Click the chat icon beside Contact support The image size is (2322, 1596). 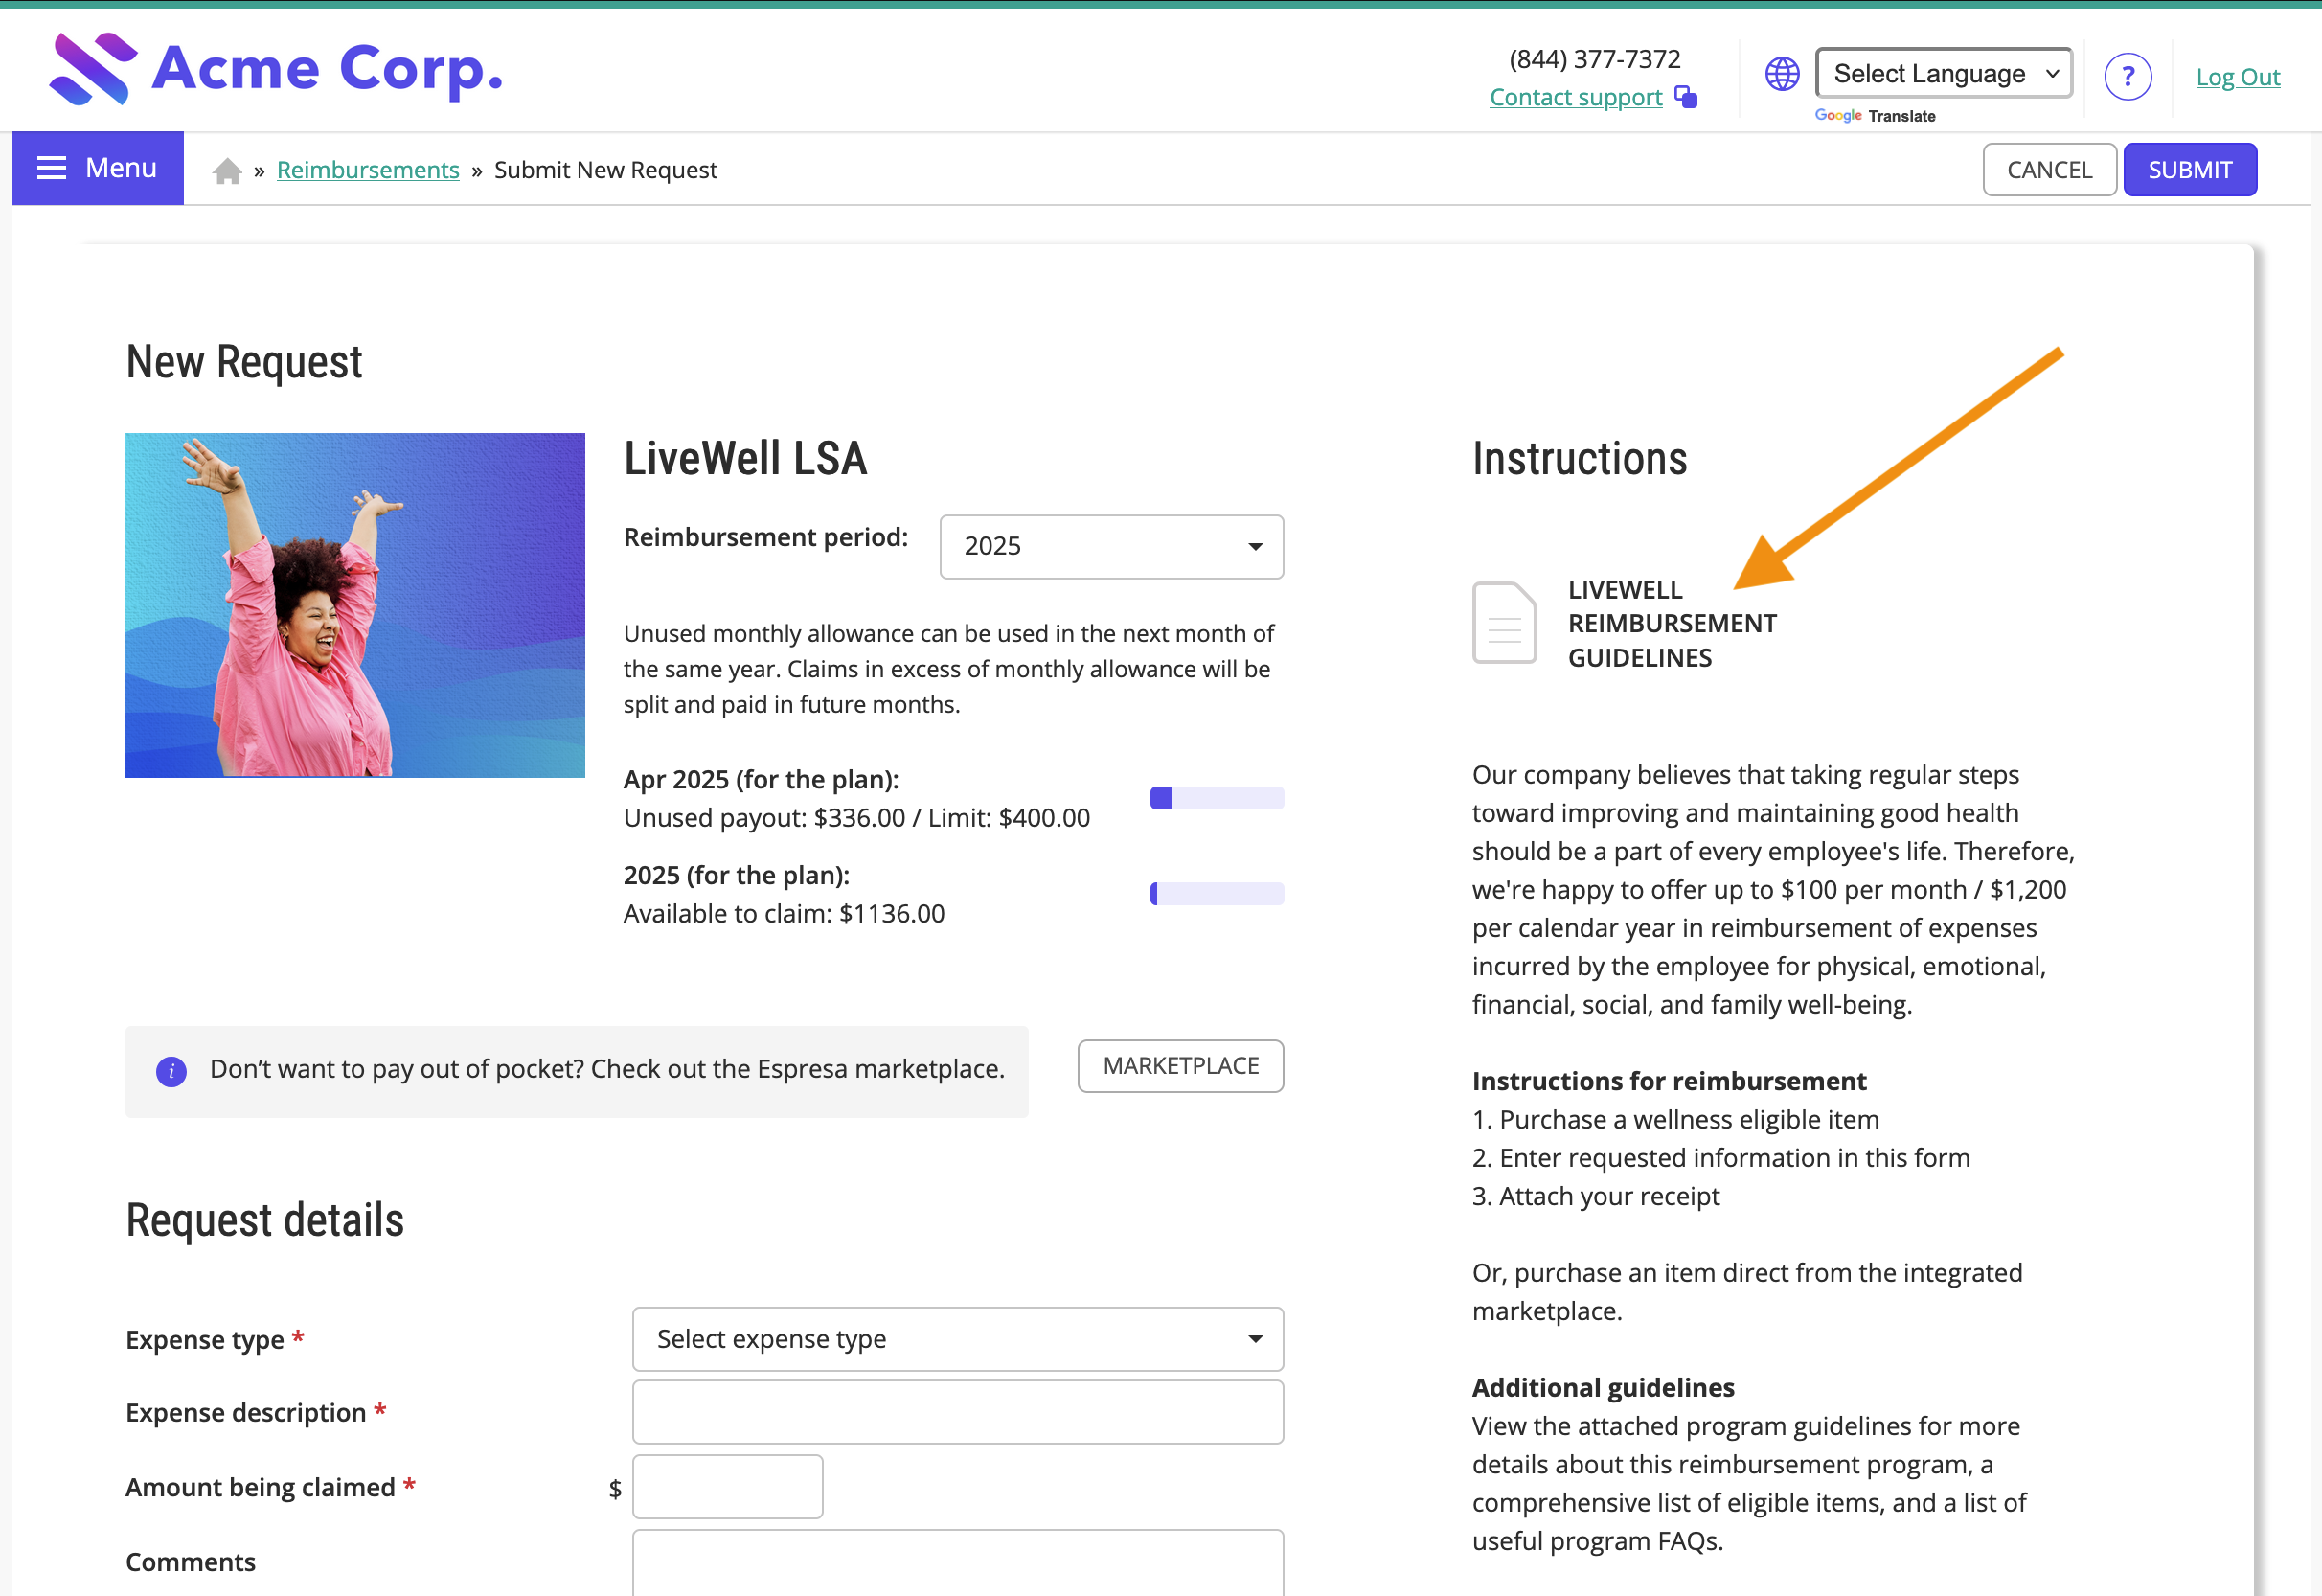1686,97
